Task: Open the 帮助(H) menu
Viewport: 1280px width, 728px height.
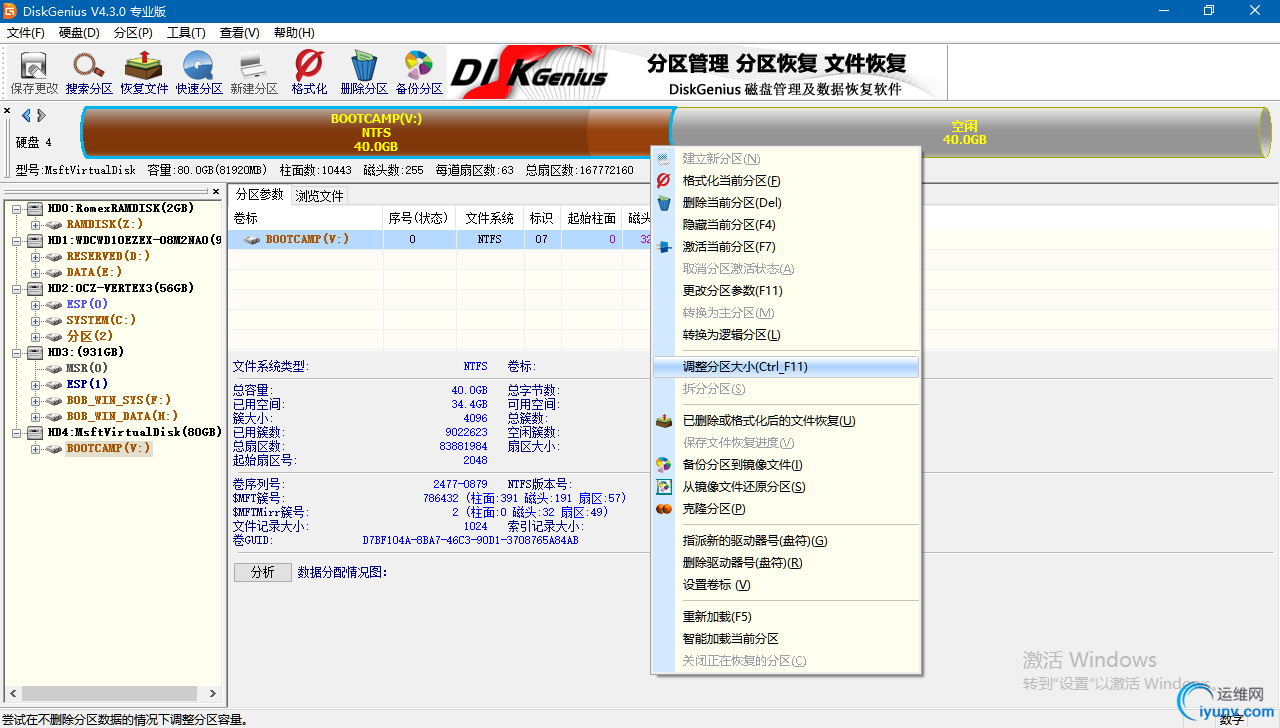Action: [x=294, y=33]
